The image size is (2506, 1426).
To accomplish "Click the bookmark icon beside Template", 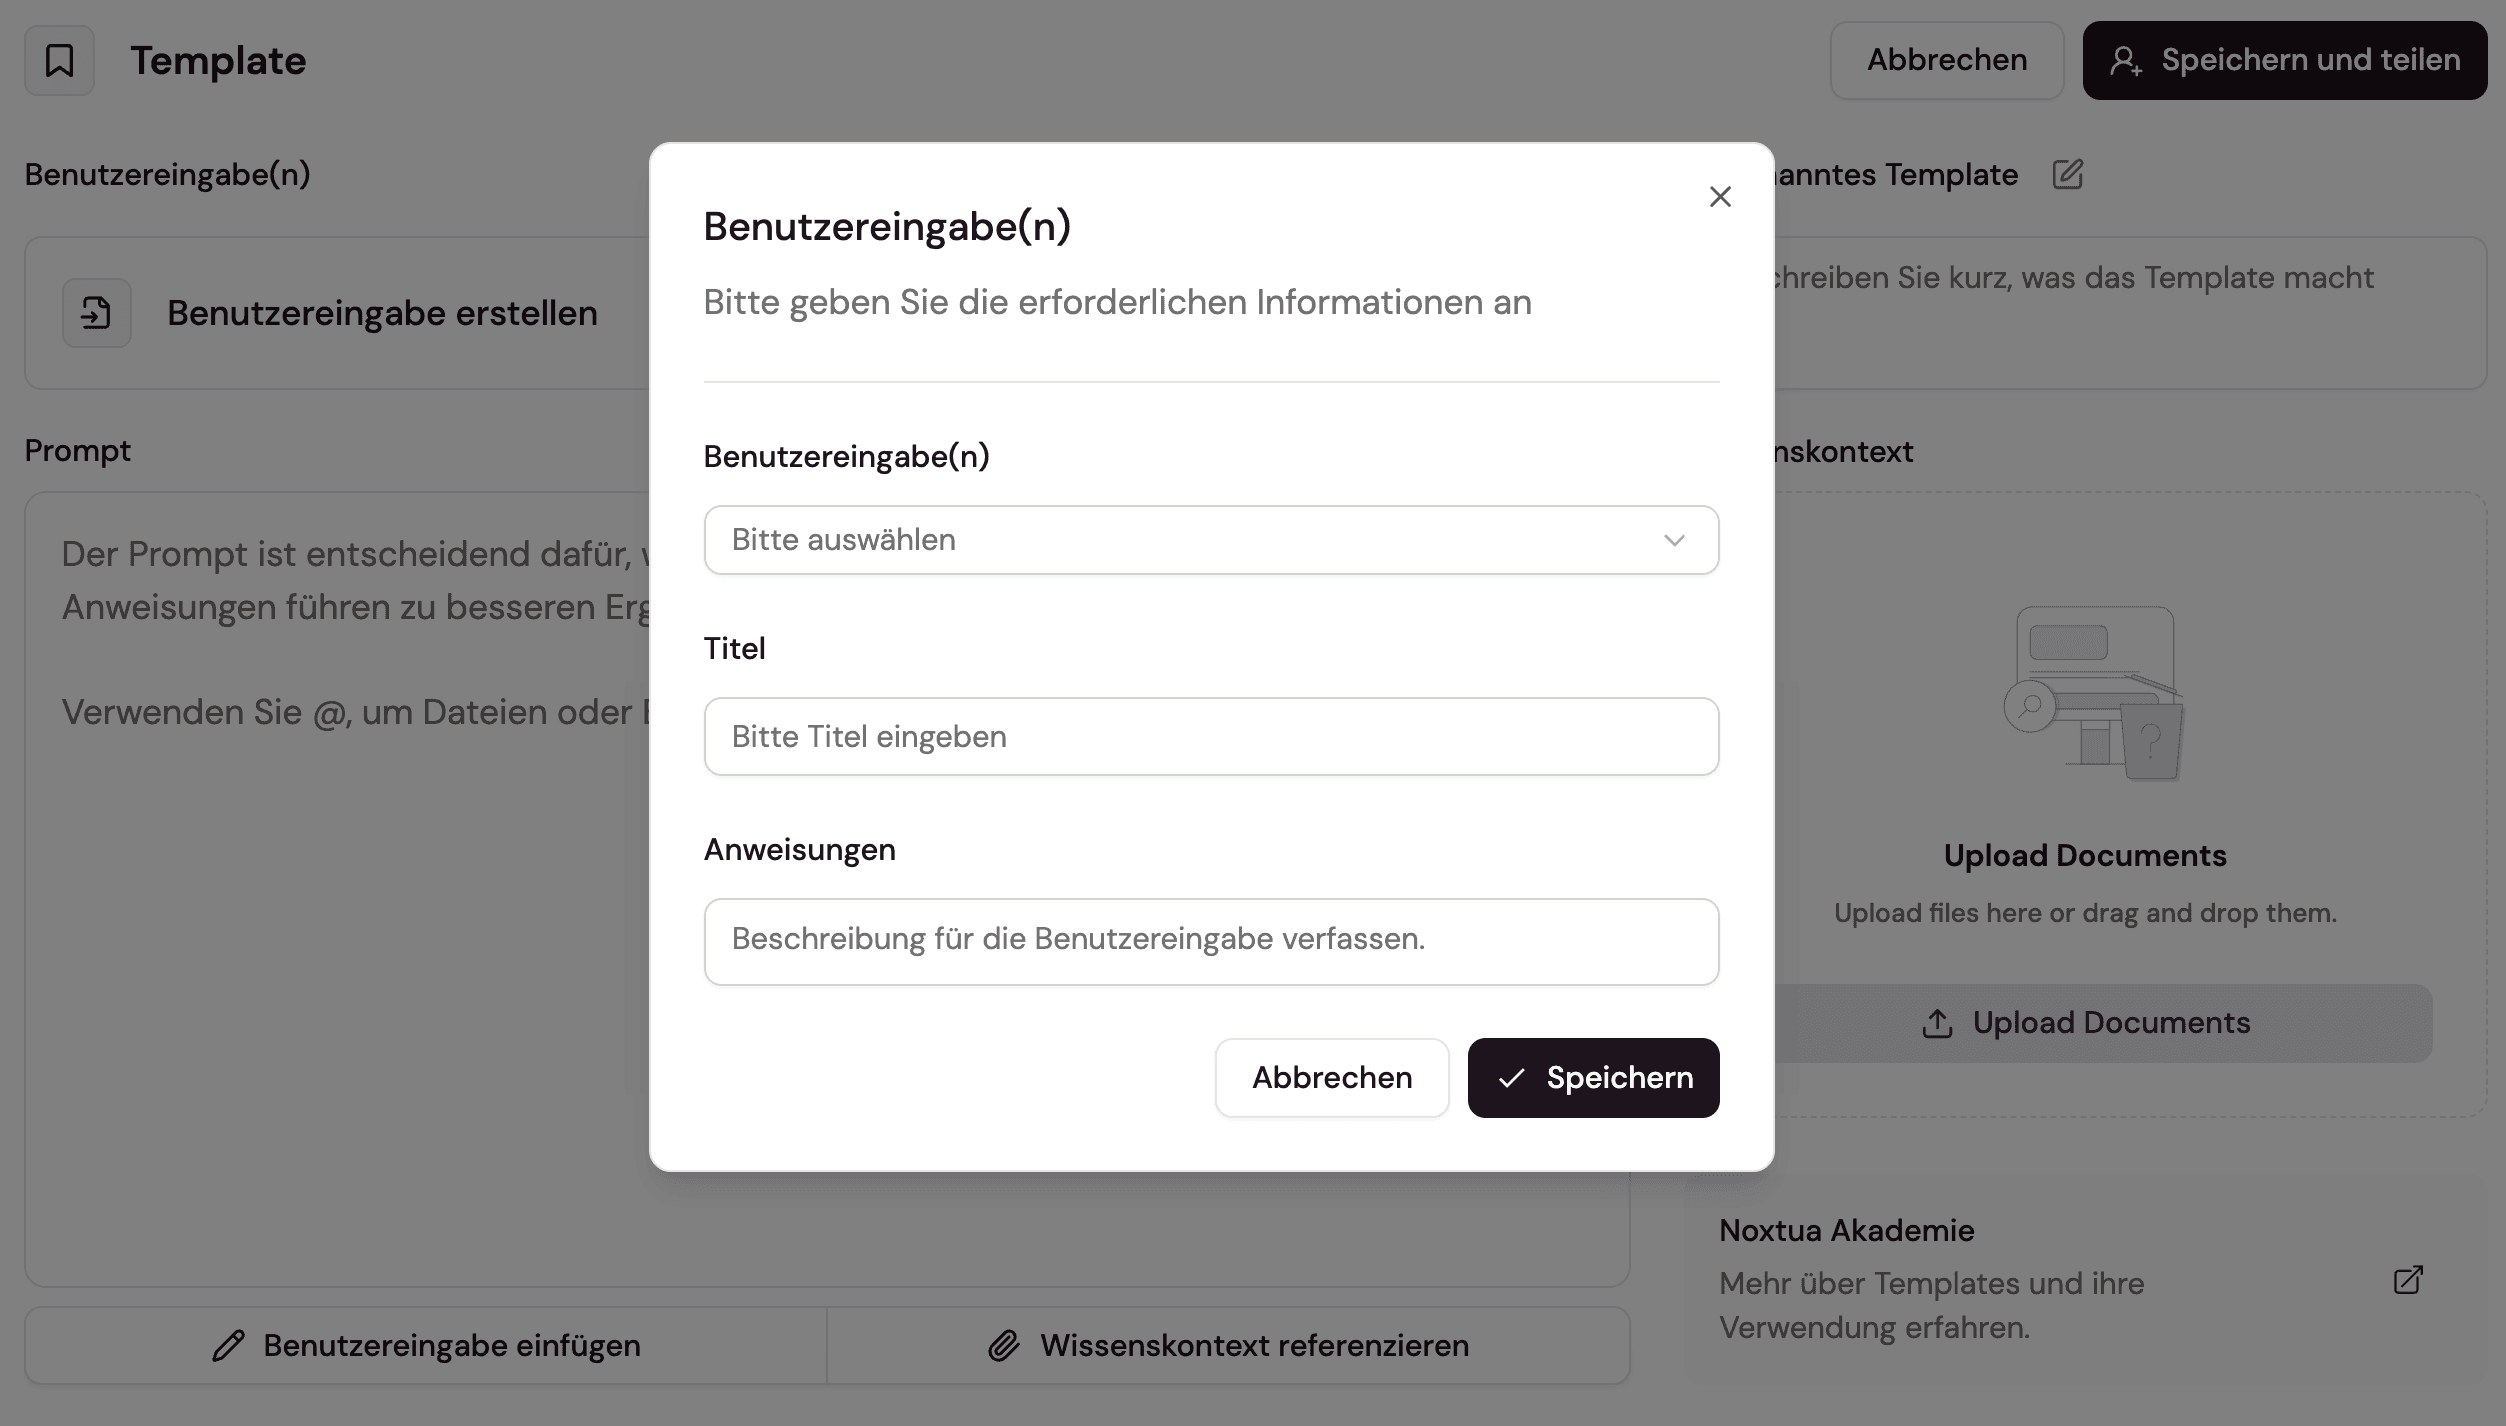I will click(60, 61).
